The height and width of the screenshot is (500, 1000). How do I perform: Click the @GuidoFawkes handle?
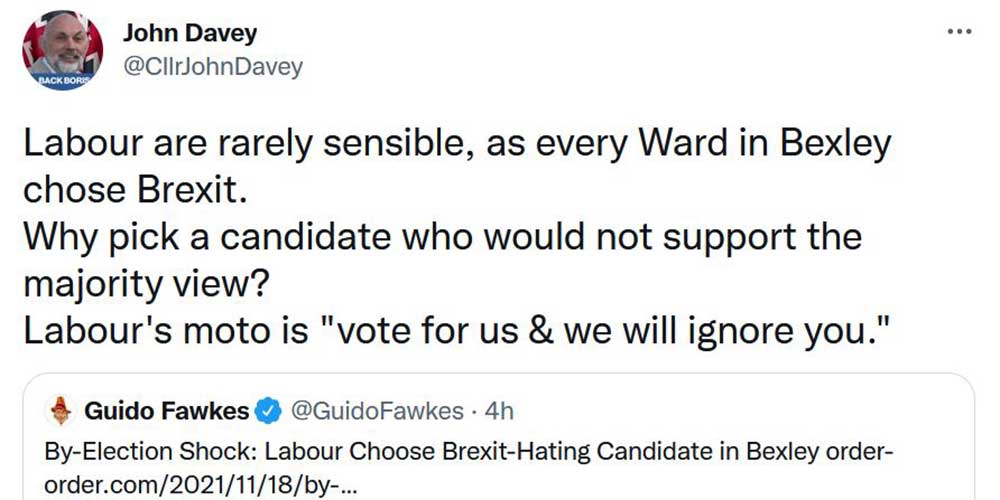[x=375, y=410]
